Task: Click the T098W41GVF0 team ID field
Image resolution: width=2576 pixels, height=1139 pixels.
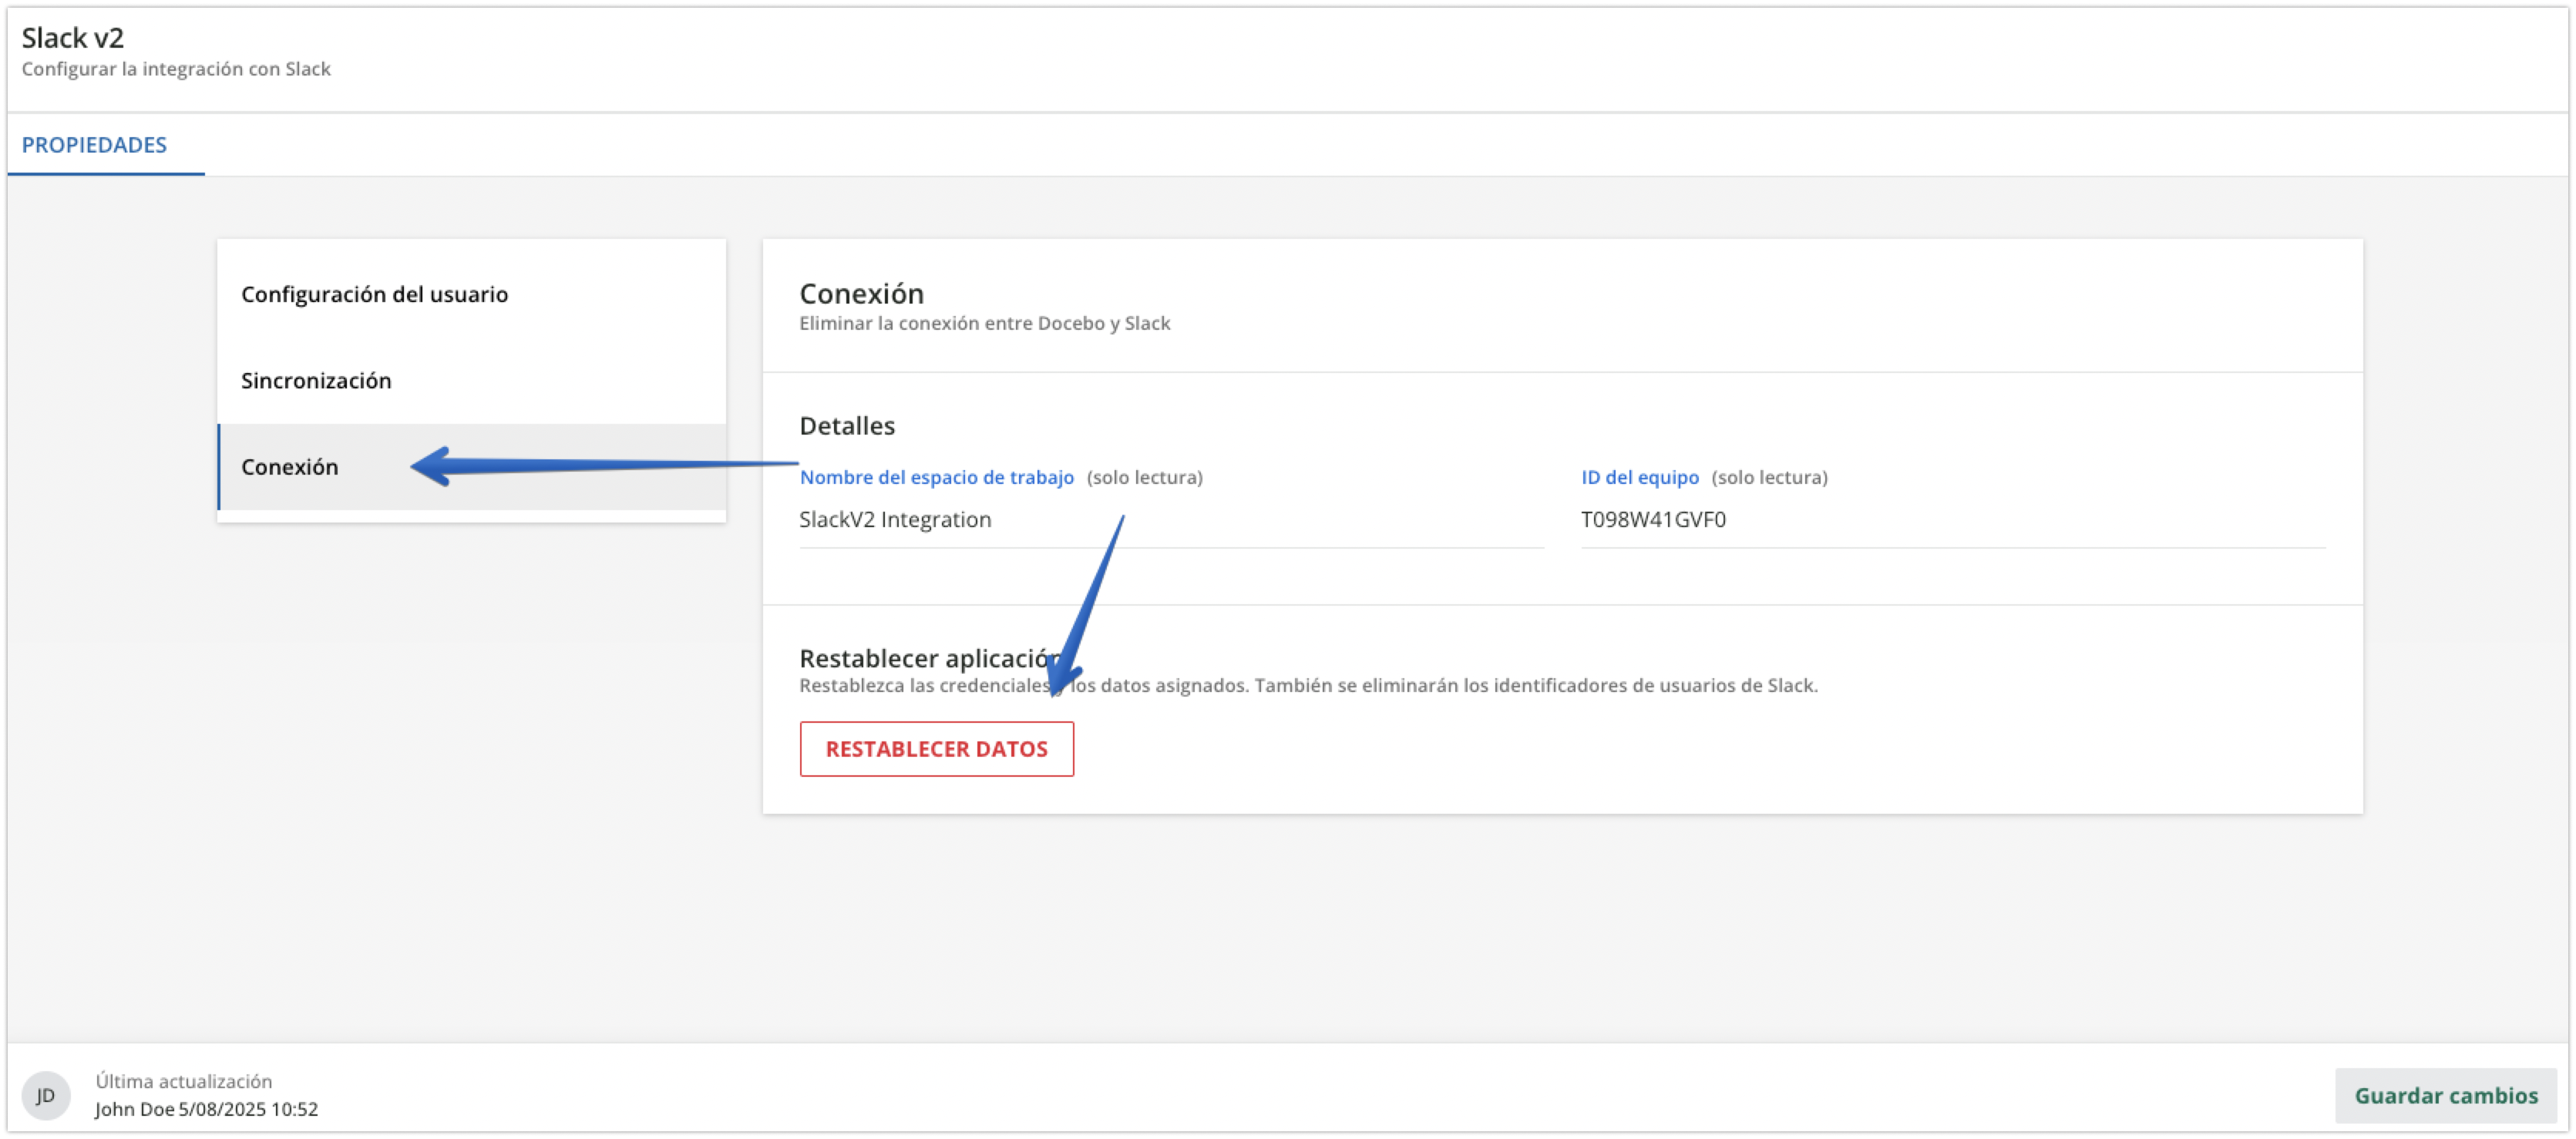Action: click(x=1652, y=519)
